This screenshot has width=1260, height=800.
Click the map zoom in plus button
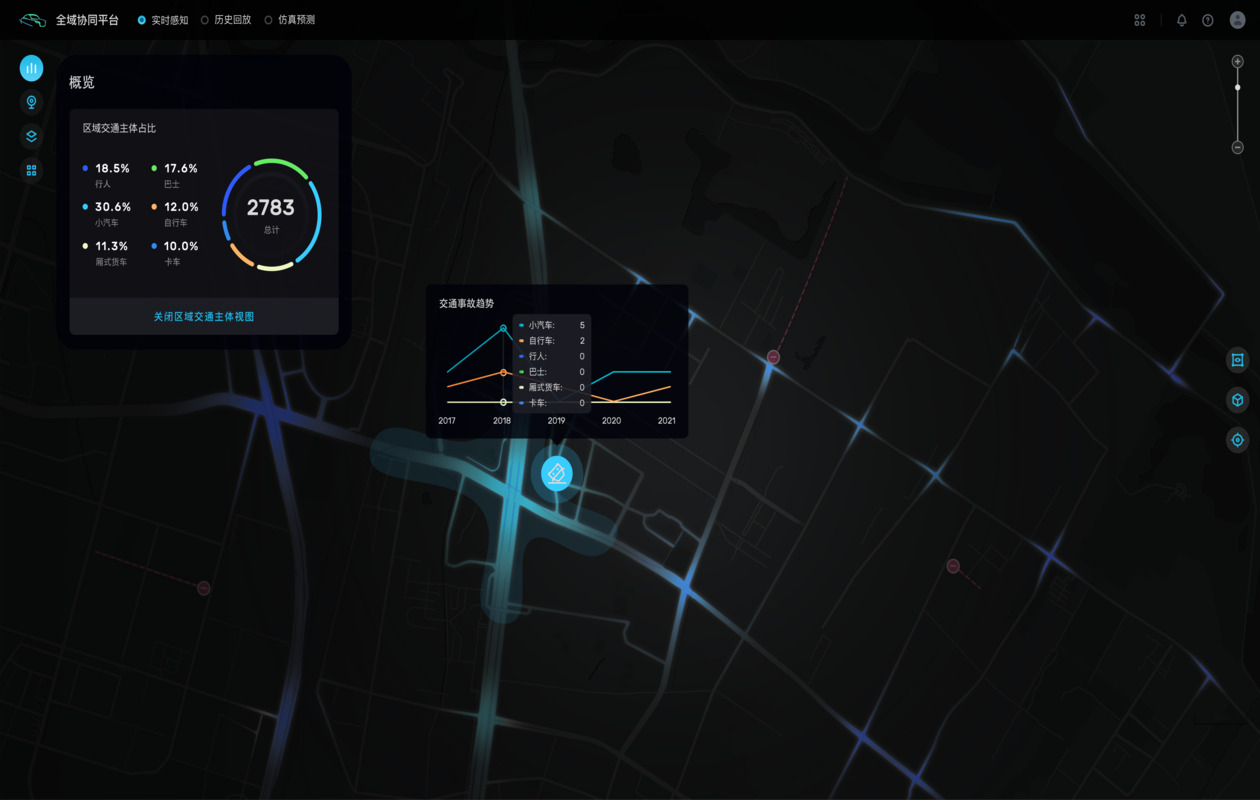1237,62
